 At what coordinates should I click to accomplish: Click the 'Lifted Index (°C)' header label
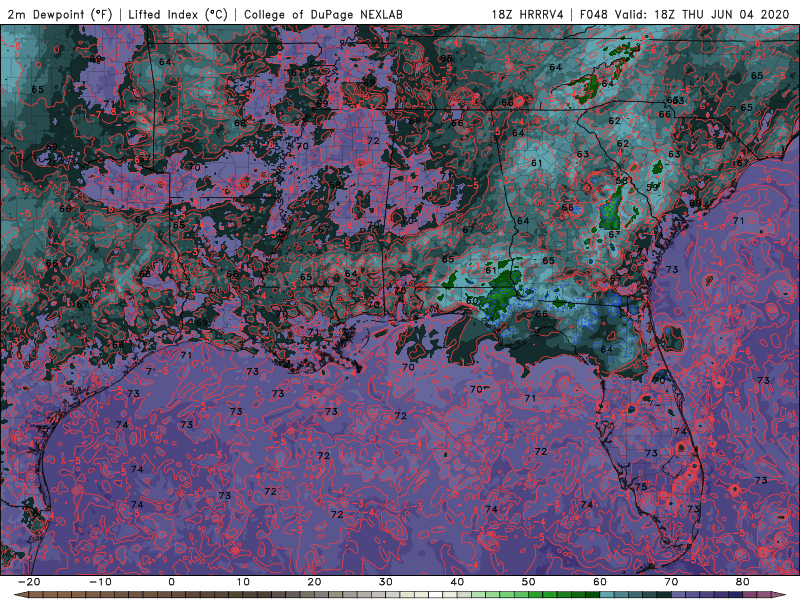click(x=178, y=14)
